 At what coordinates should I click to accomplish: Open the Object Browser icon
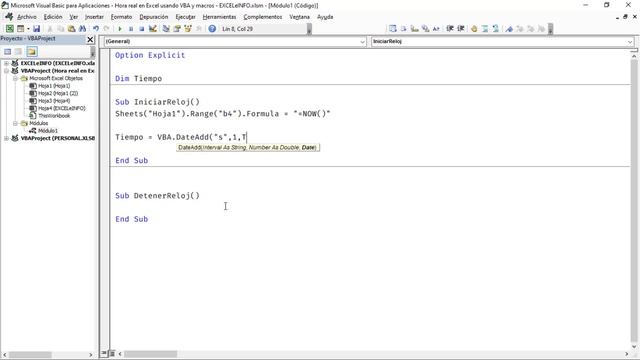[x=188, y=29]
